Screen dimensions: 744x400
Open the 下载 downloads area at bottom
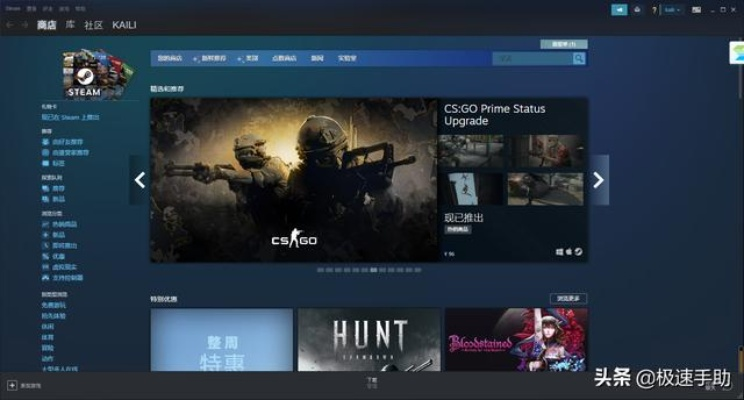coord(372,382)
